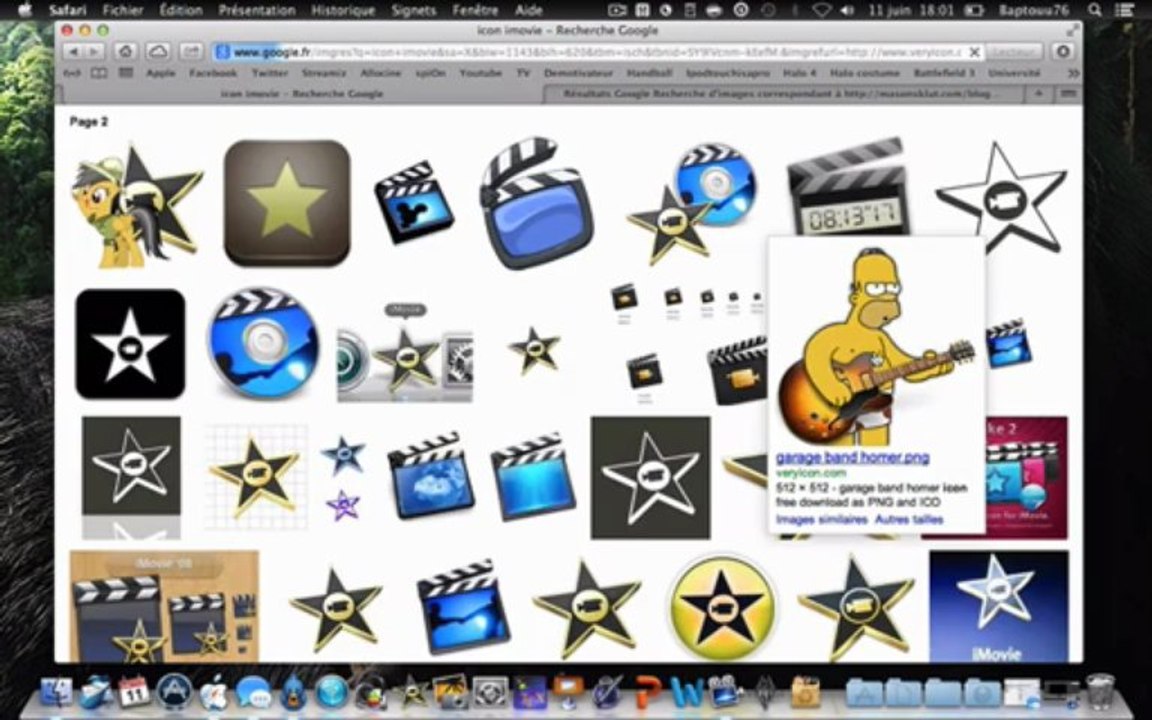Open the Historique menu
Viewport: 1152px width, 720px height.
[343, 10]
